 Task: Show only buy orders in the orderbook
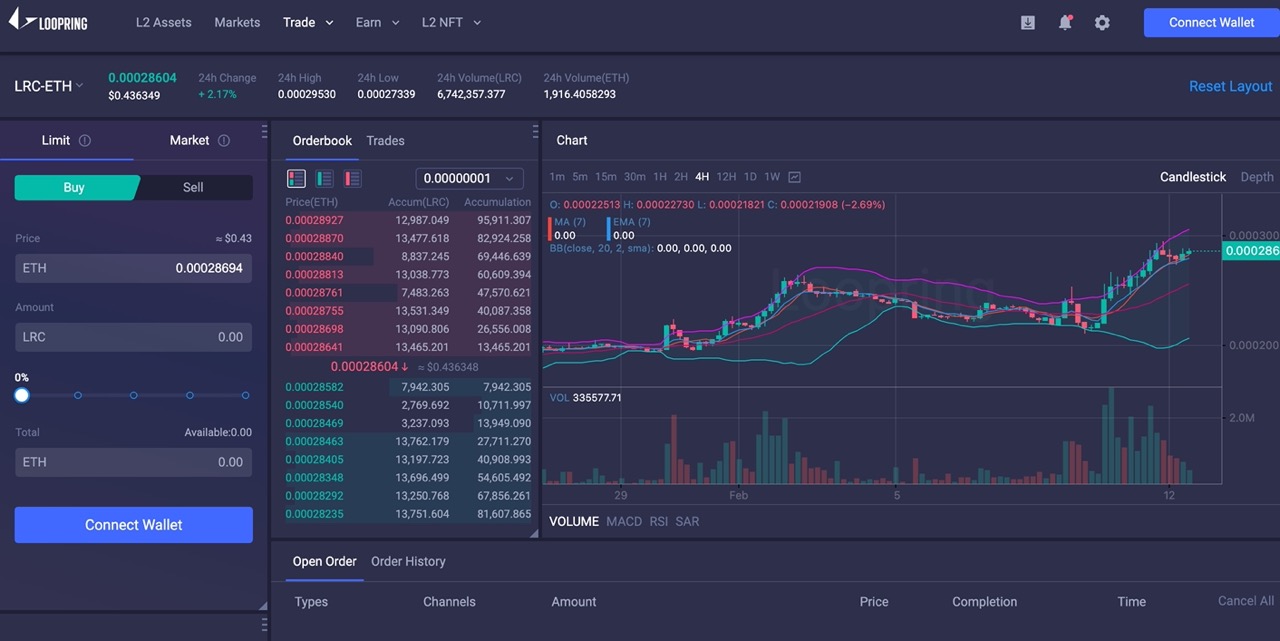[x=324, y=178]
